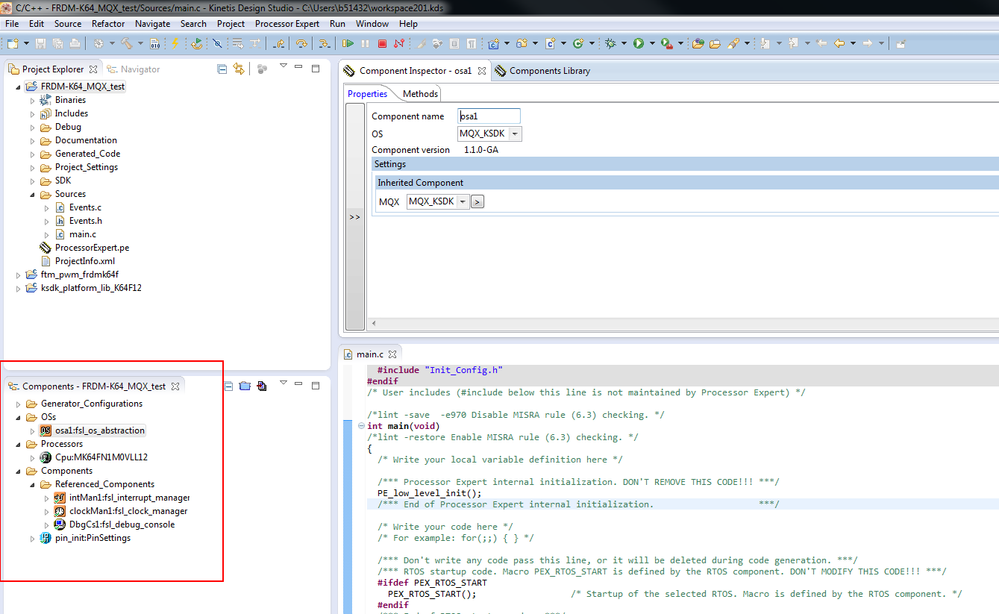Click the Skip All Breakpoints icon
Viewport: 999px width, 614px height.
217,43
